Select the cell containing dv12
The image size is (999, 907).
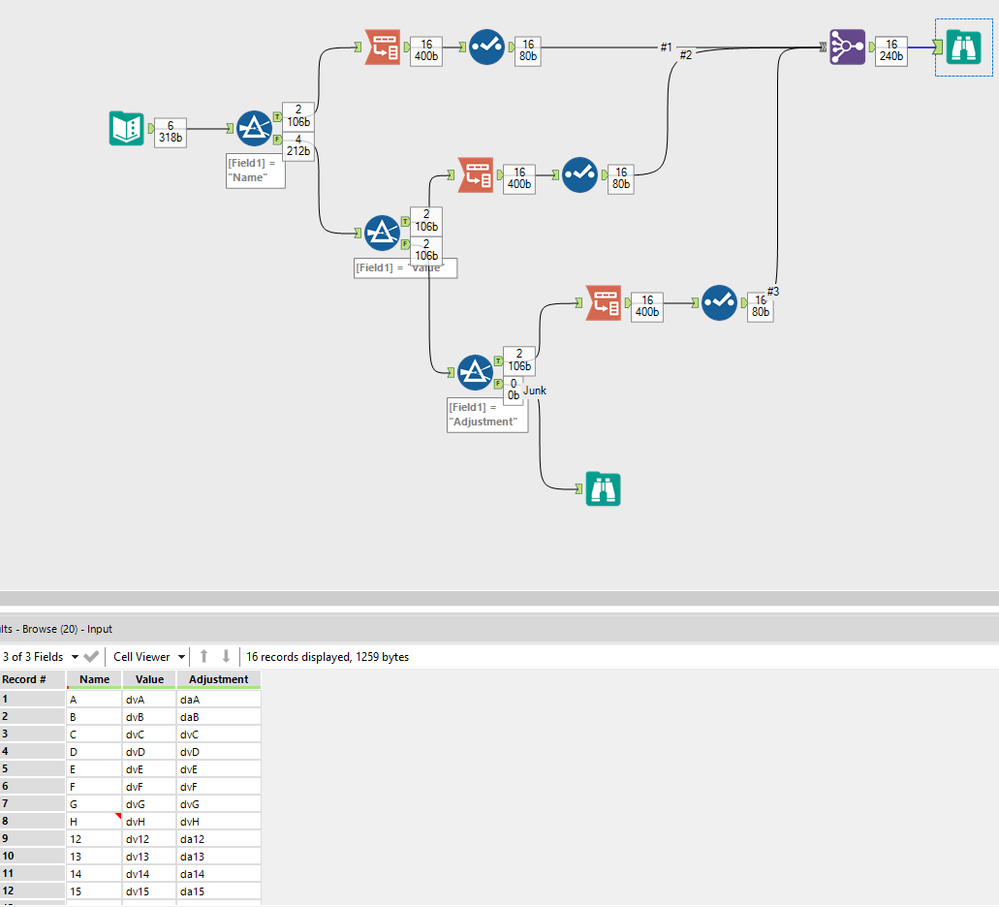point(149,839)
